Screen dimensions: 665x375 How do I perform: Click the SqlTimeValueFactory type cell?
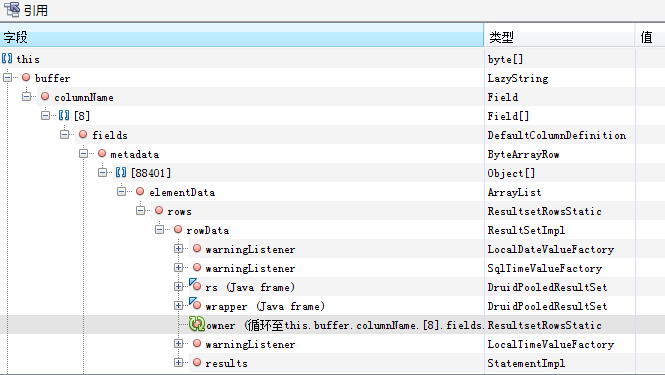coord(559,268)
